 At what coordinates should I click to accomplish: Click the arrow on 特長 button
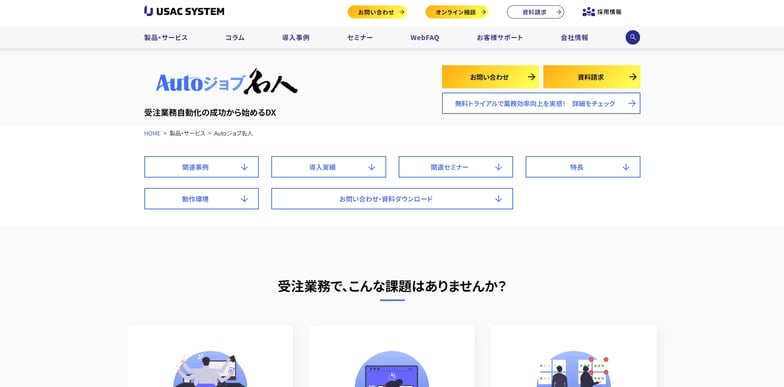(626, 167)
